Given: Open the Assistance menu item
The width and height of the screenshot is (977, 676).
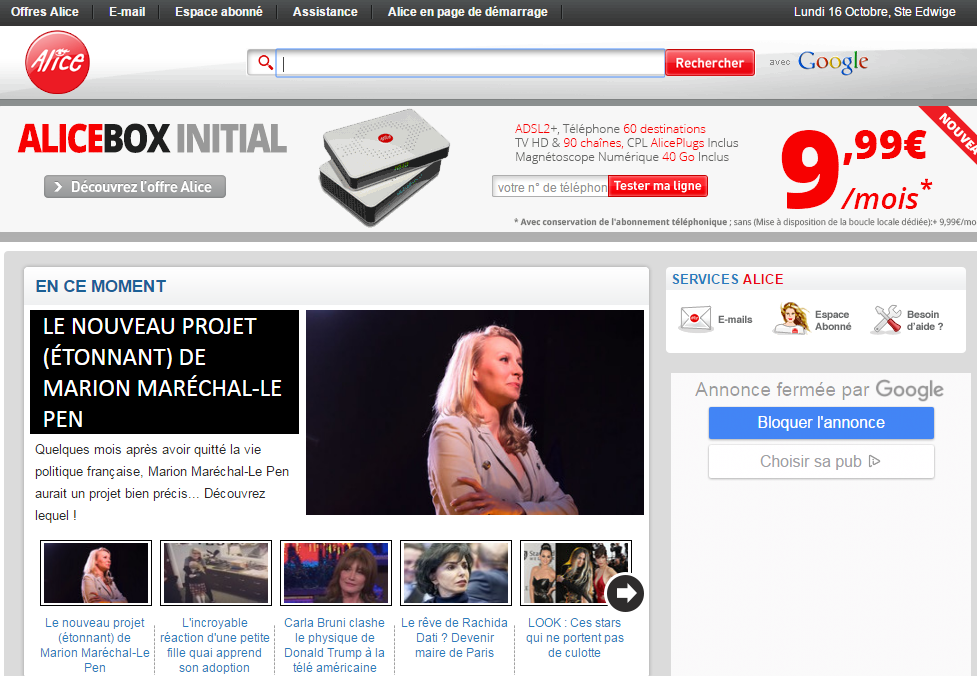Looking at the screenshot, I should 325,12.
